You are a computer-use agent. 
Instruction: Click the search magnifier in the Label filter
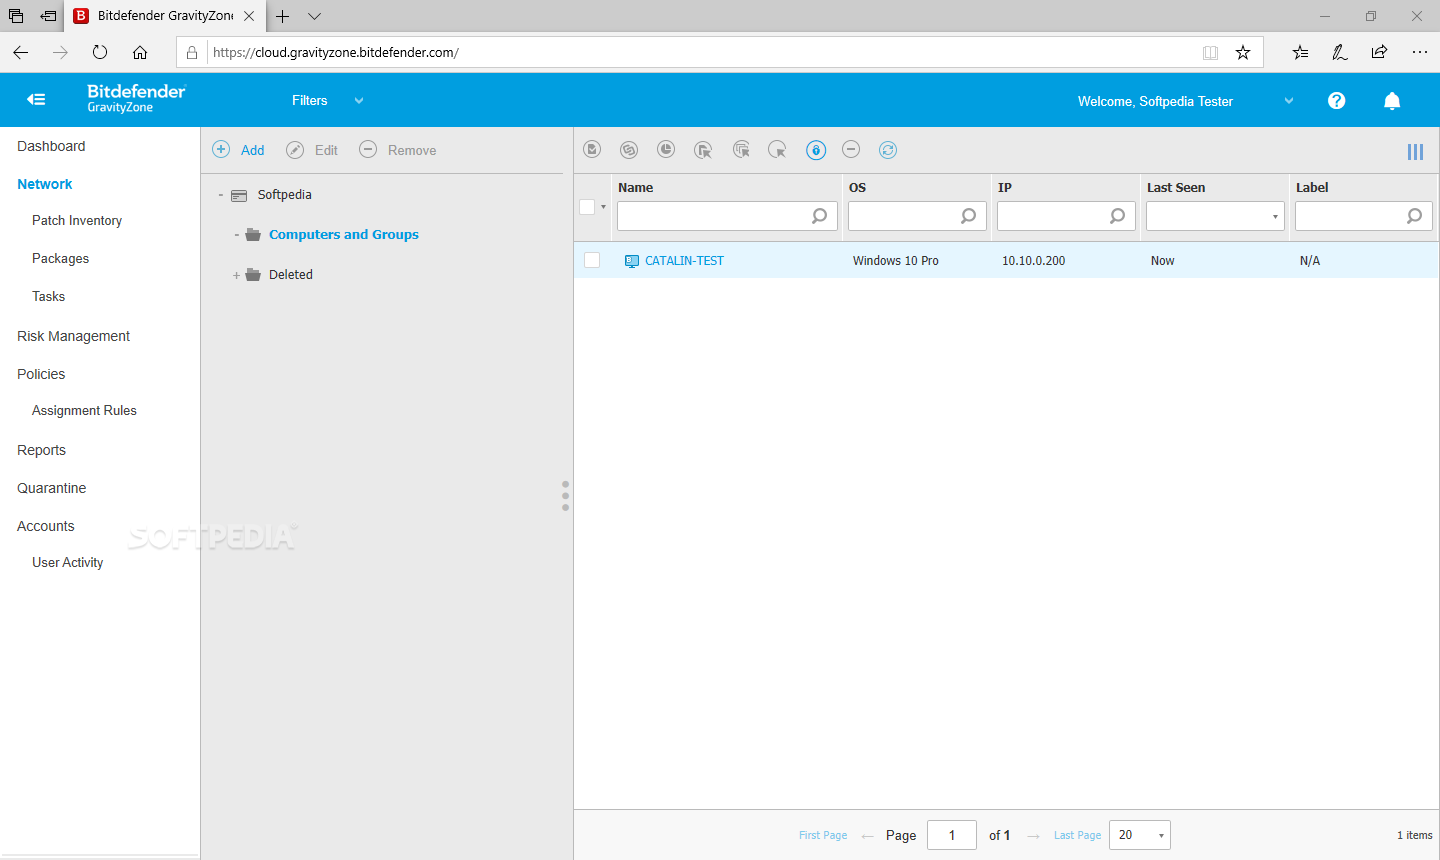[1415, 216]
